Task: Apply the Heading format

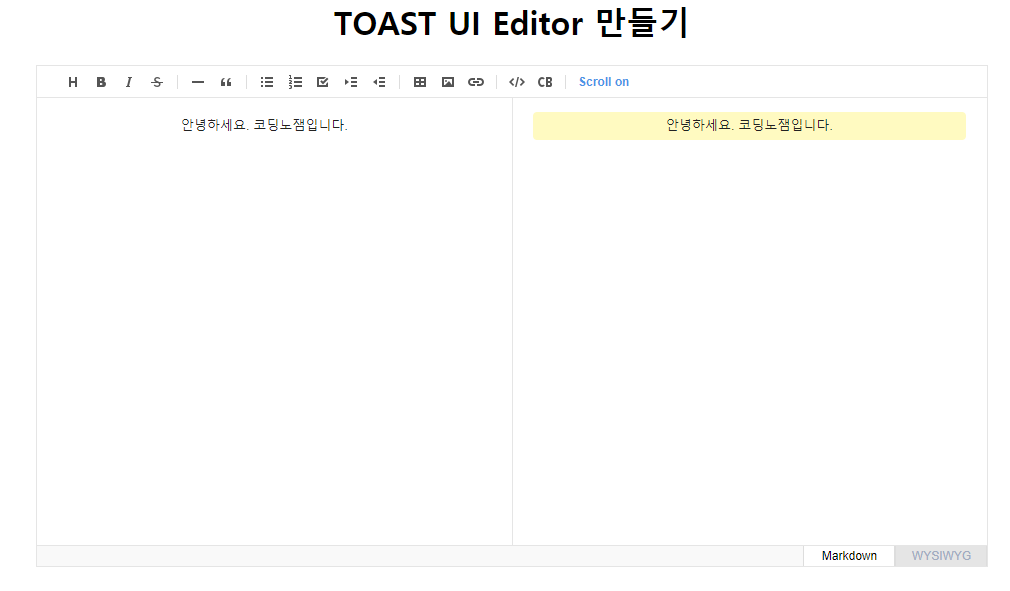Action: point(73,82)
